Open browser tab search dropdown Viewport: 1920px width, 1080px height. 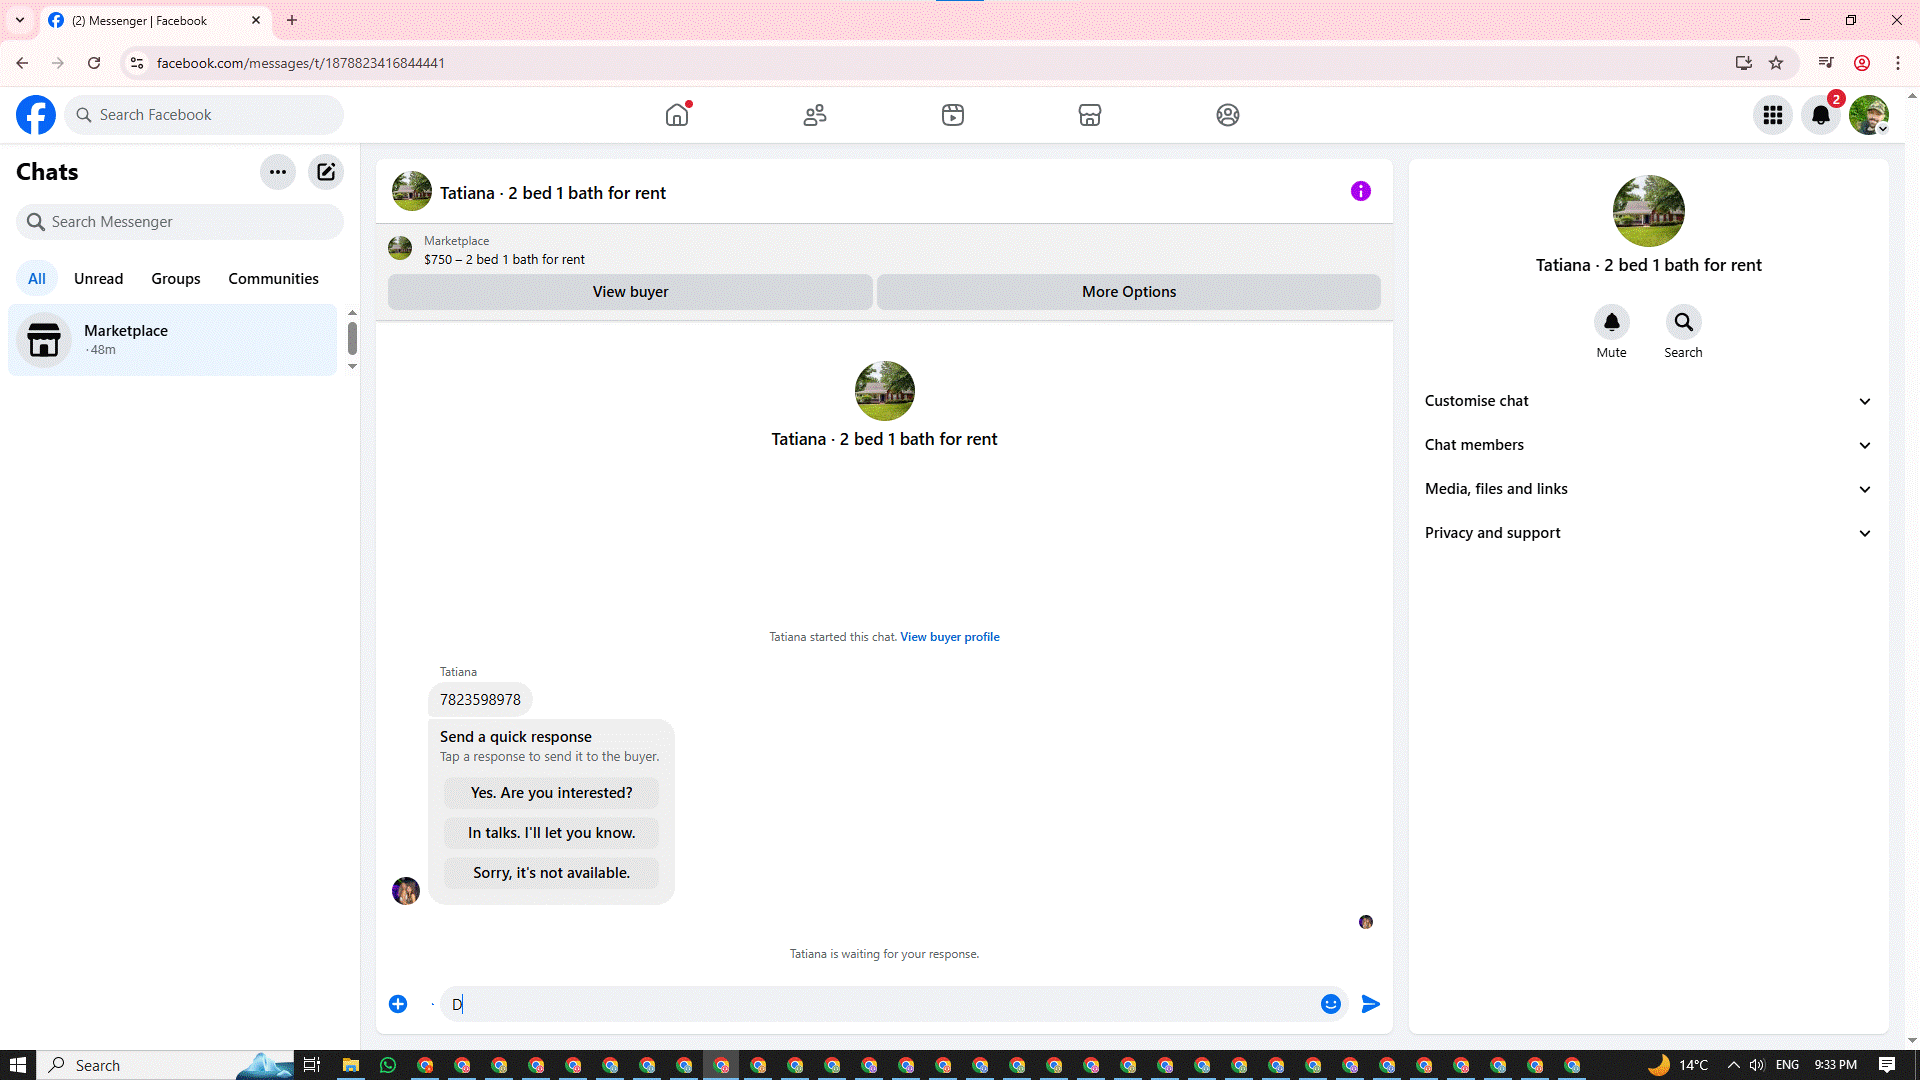pos(20,20)
